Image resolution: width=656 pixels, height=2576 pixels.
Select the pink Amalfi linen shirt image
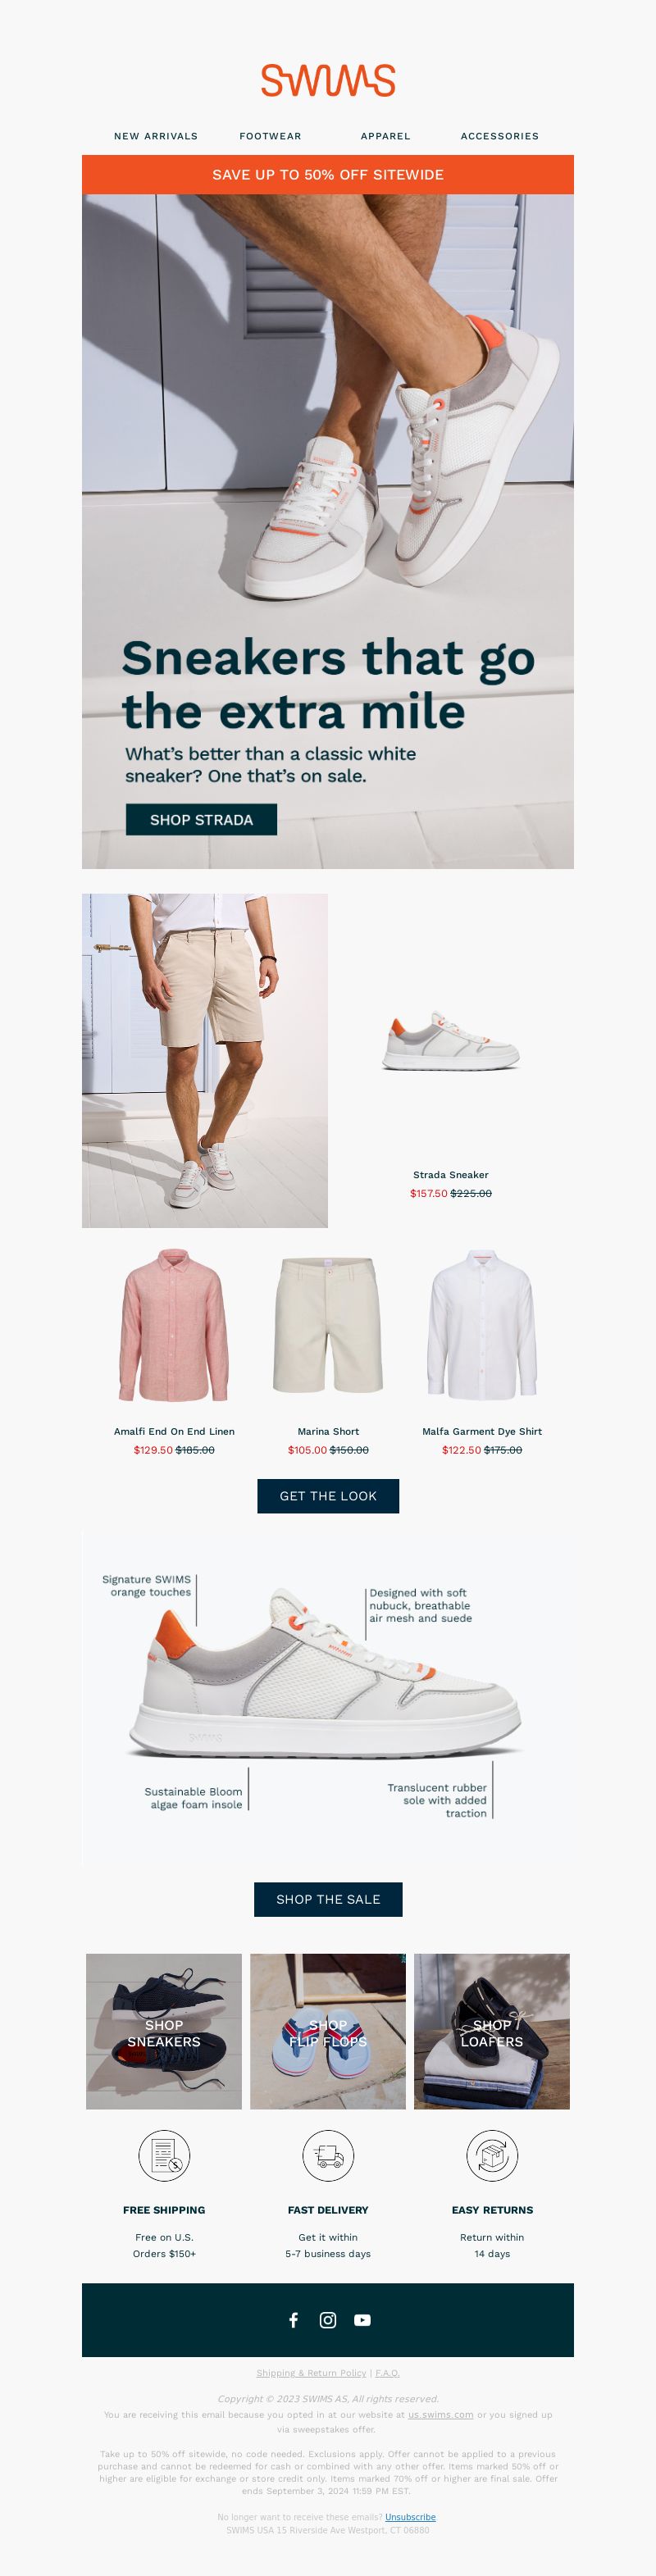point(174,1325)
